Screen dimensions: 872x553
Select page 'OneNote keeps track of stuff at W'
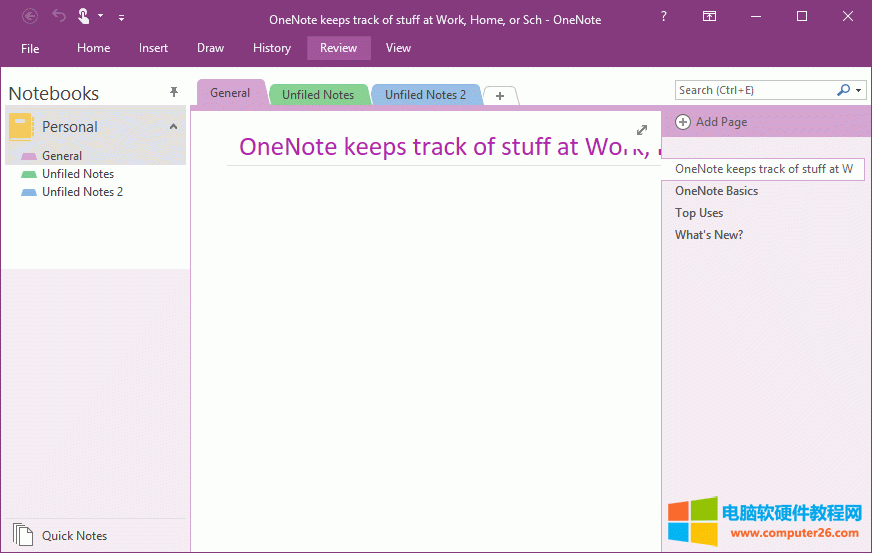click(763, 169)
